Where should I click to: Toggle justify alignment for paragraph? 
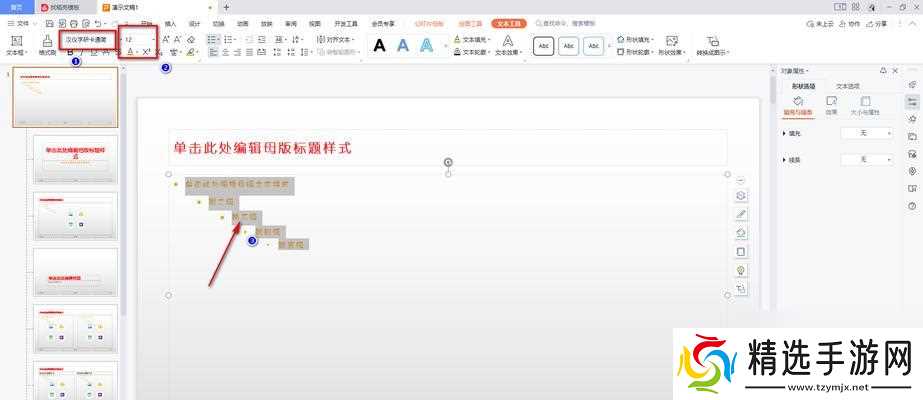250,52
